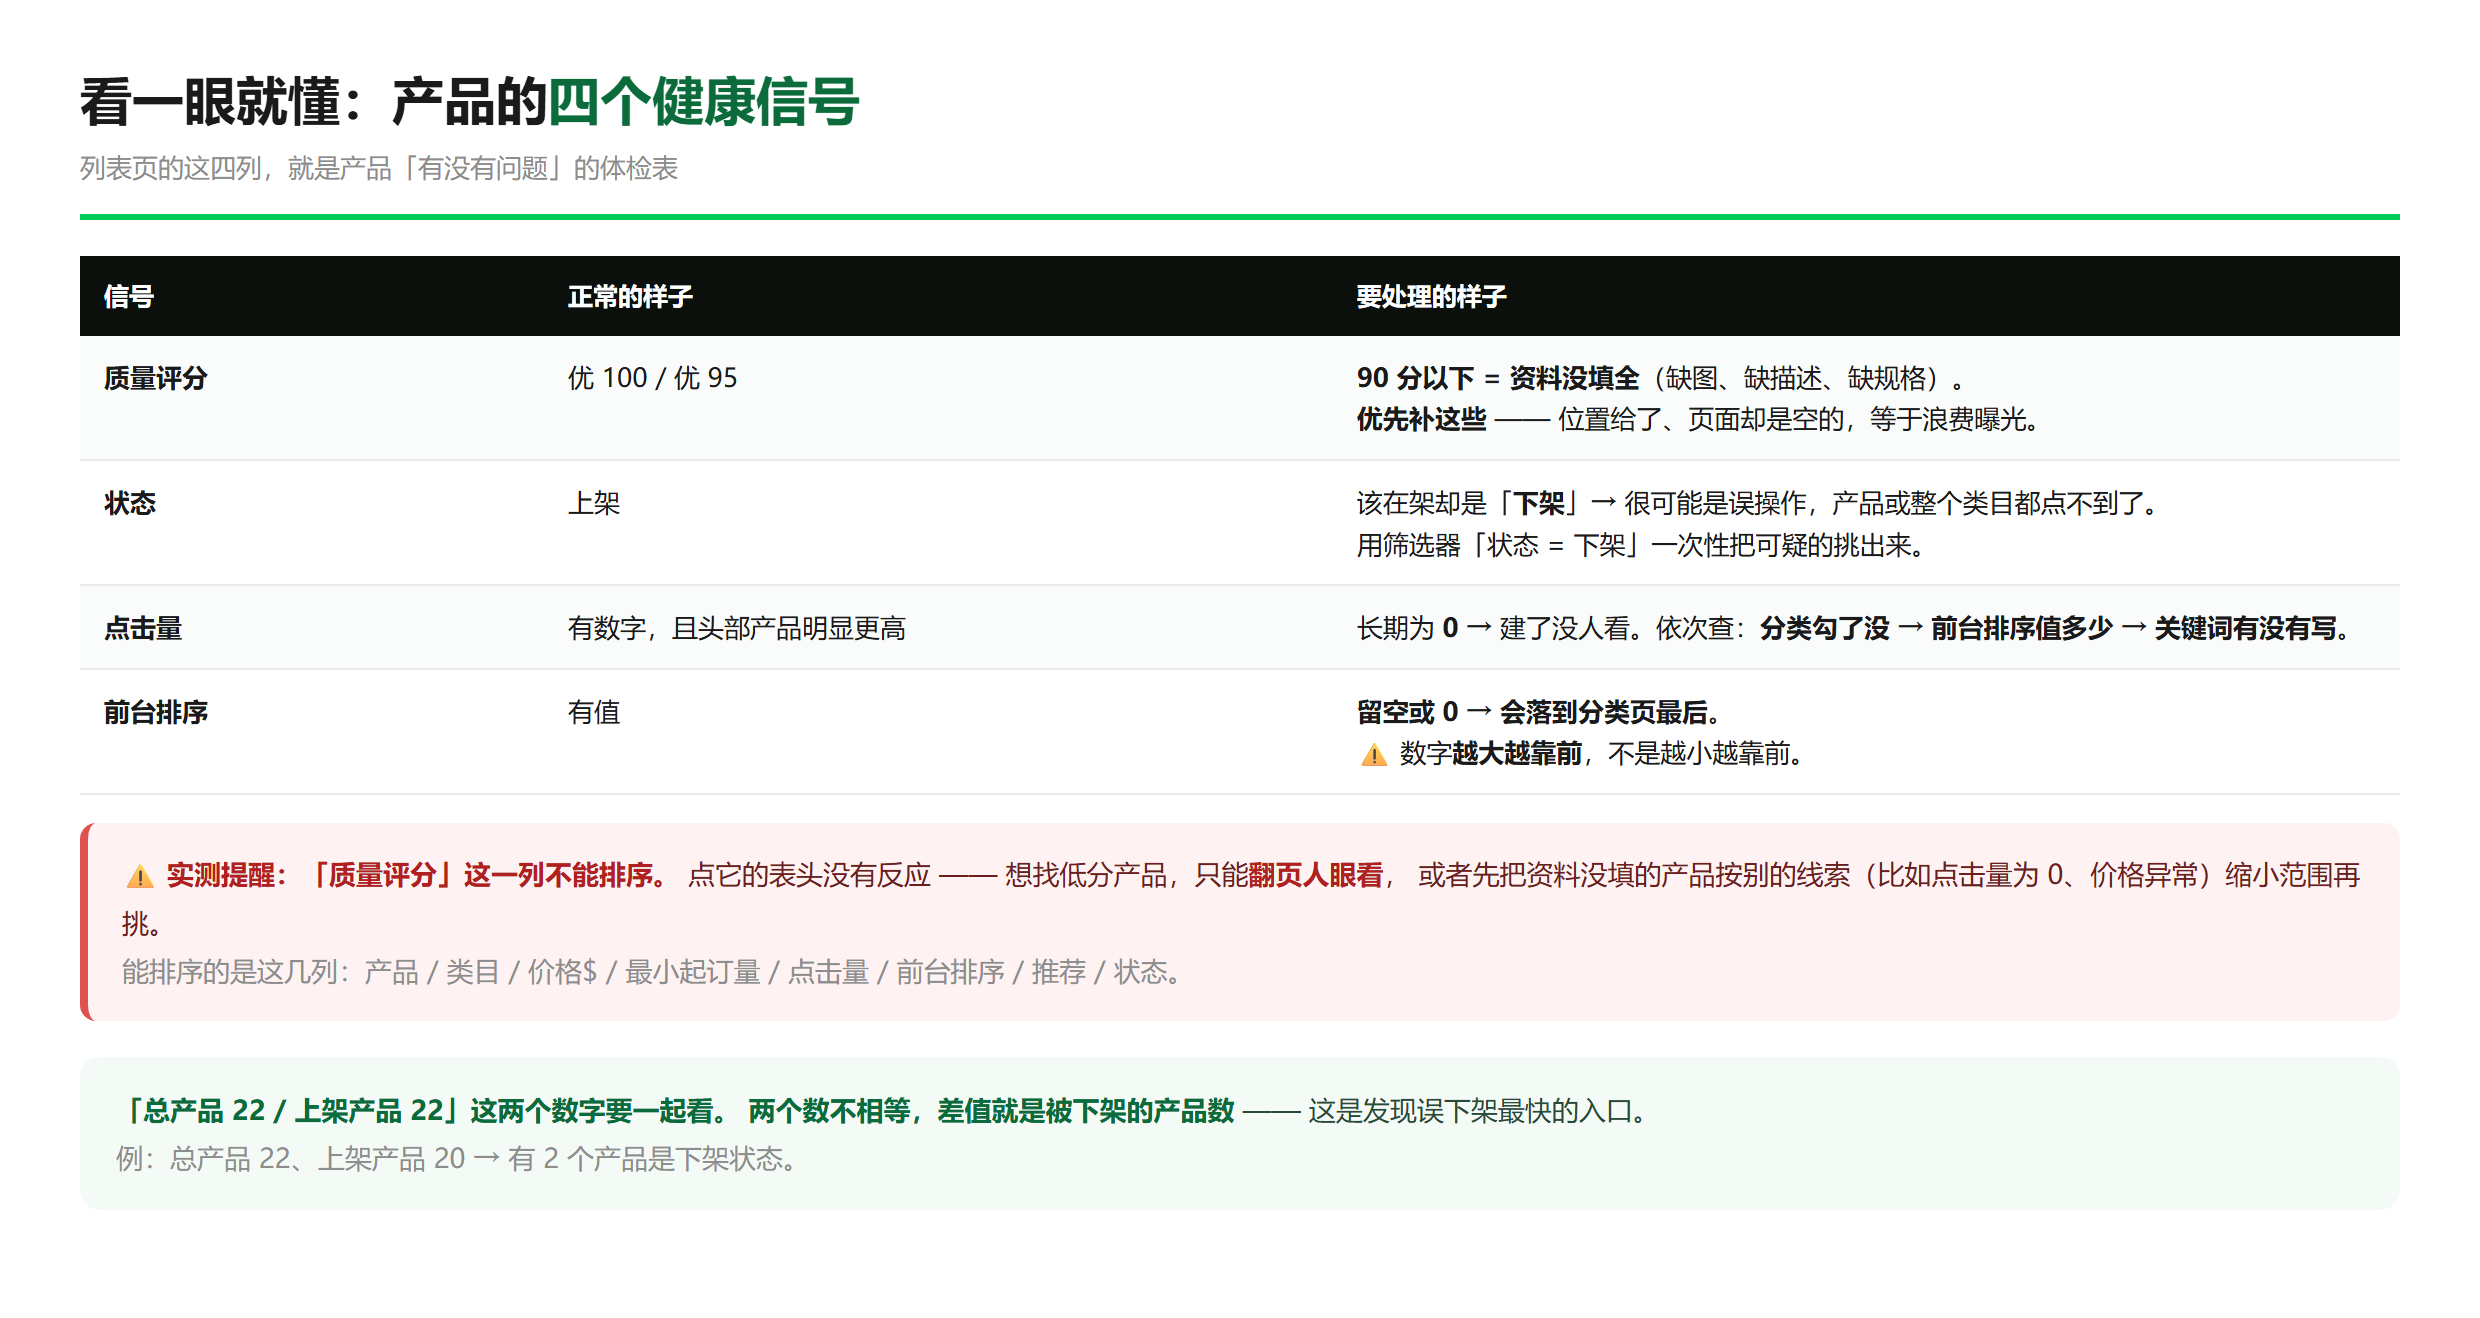Click the title 看一眼就懂：产品的四个健康信号

(469, 102)
